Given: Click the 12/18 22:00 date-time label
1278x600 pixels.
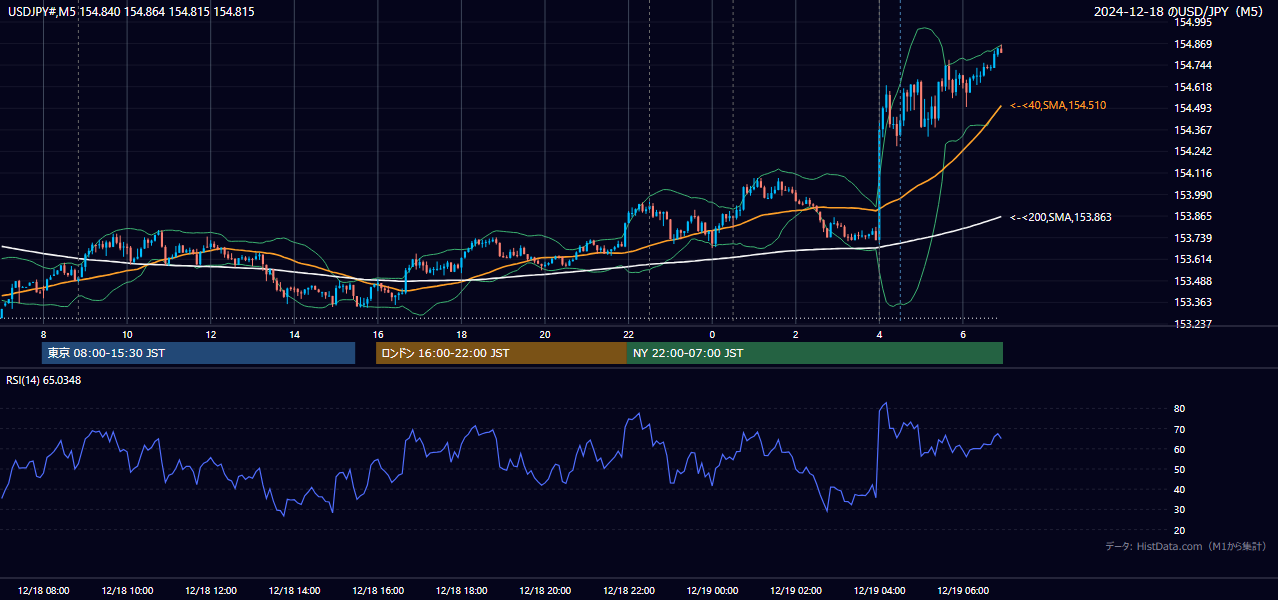Looking at the screenshot, I should pos(628,591).
